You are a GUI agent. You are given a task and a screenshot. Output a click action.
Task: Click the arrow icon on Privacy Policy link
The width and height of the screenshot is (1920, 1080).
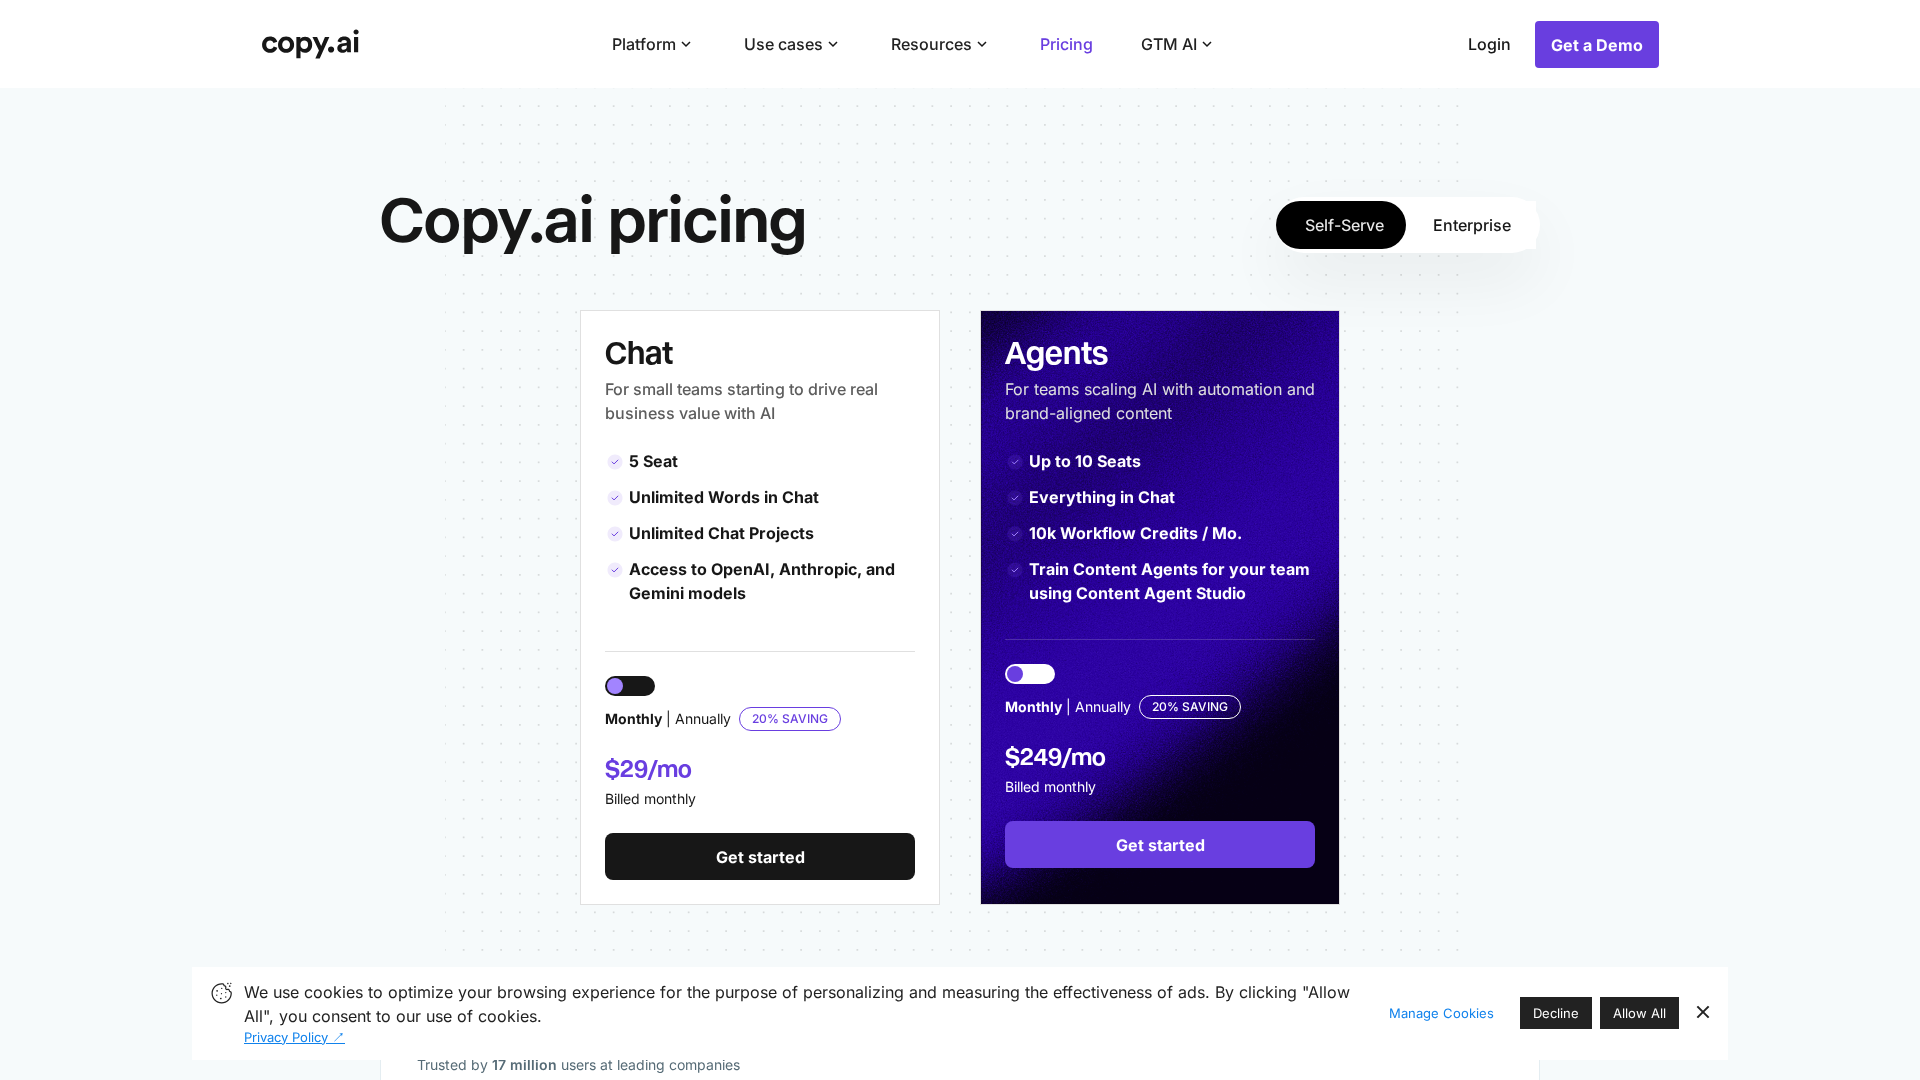pos(338,1036)
